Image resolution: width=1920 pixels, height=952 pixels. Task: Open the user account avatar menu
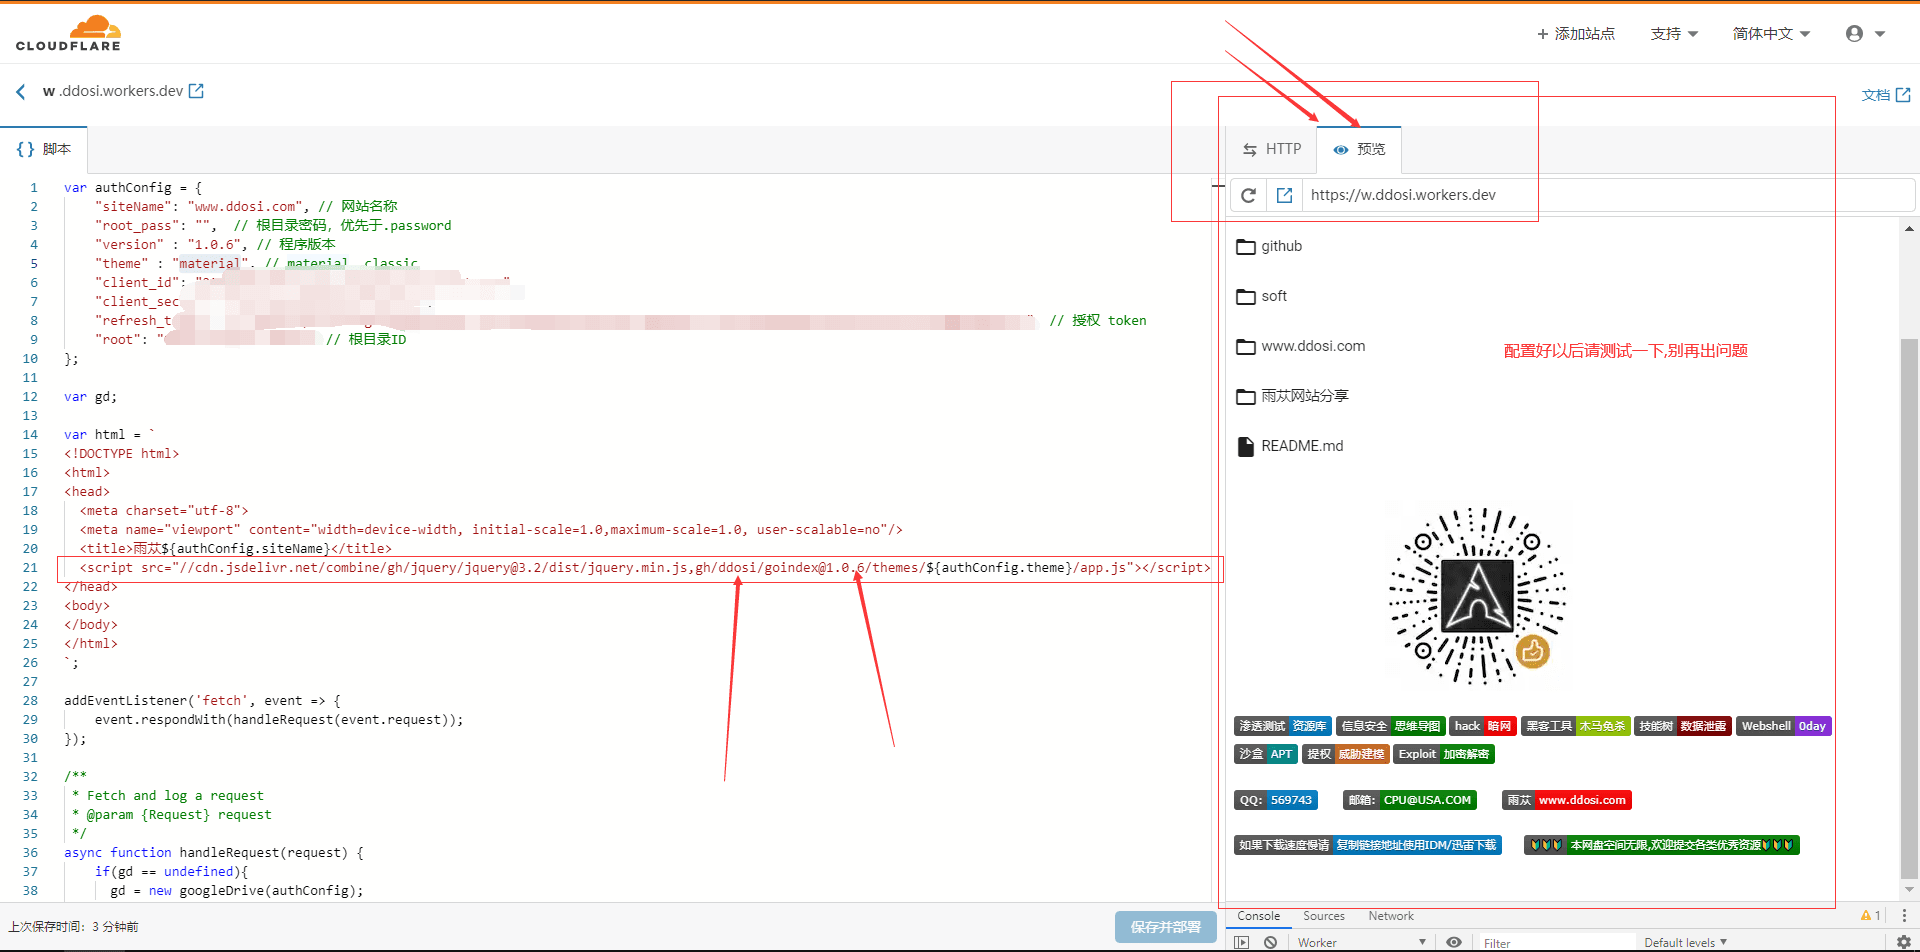click(x=1865, y=33)
